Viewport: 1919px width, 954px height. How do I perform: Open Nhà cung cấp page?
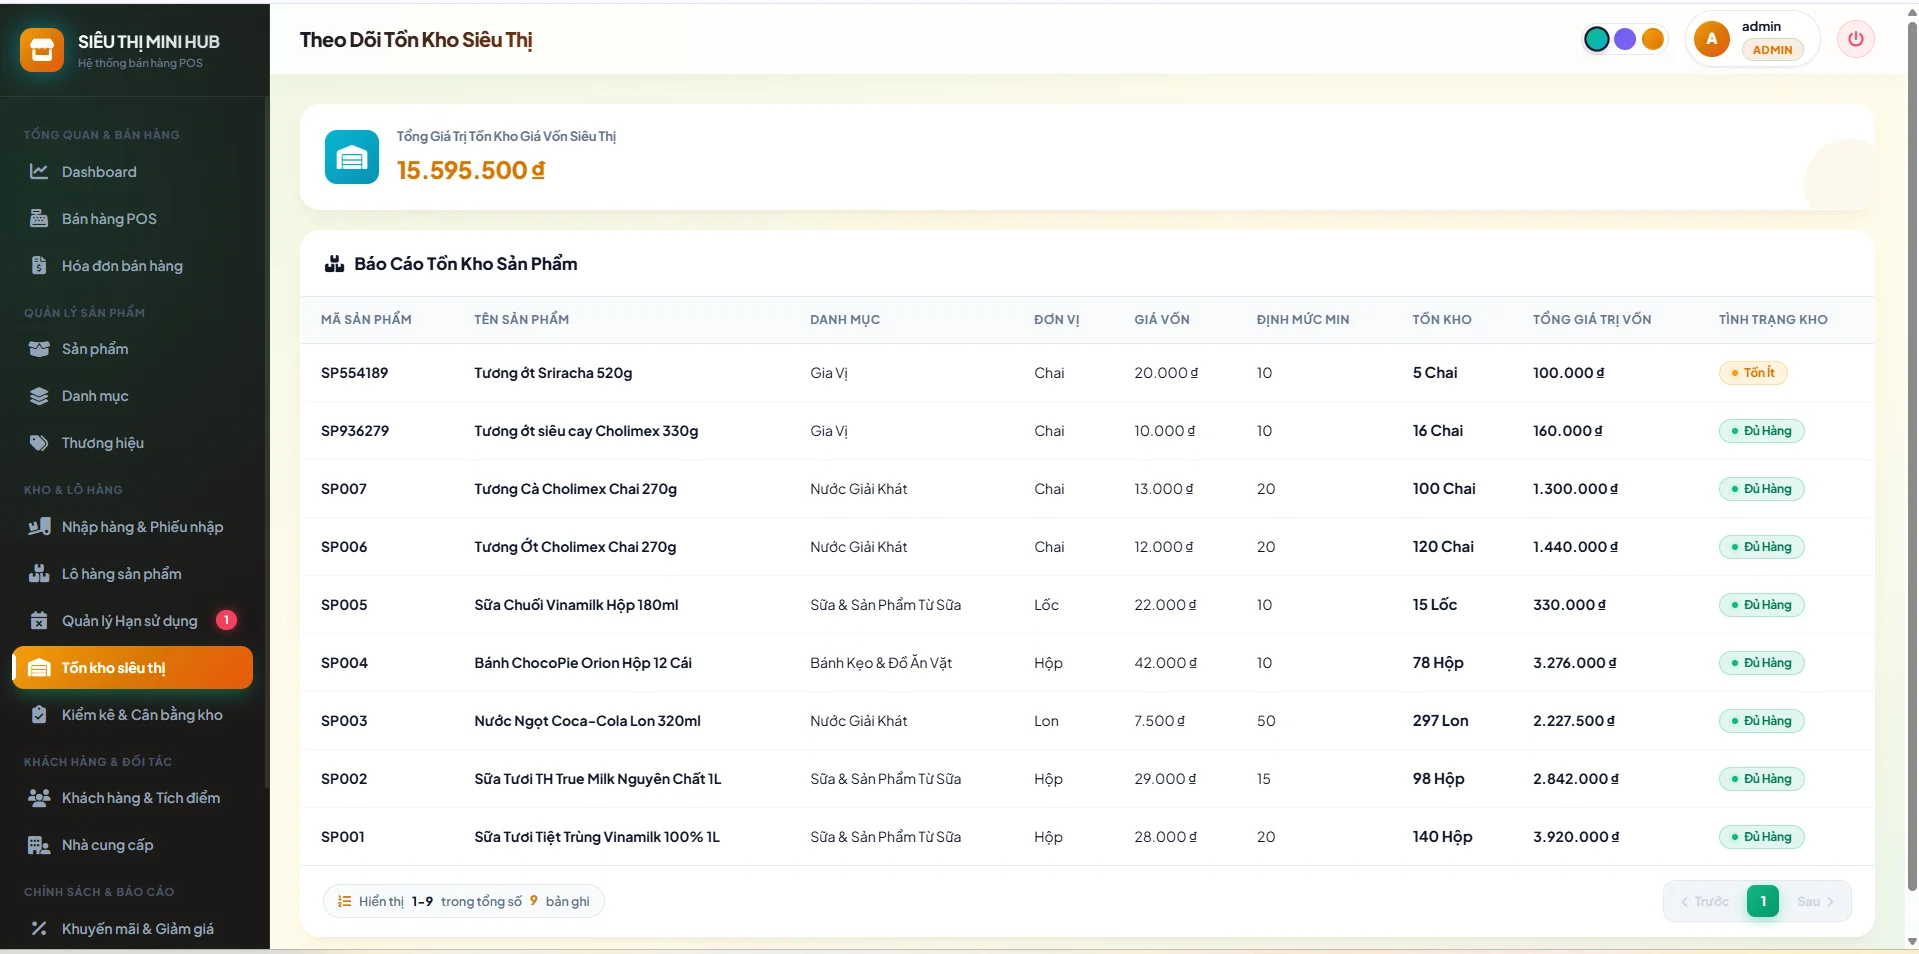[x=133, y=845]
